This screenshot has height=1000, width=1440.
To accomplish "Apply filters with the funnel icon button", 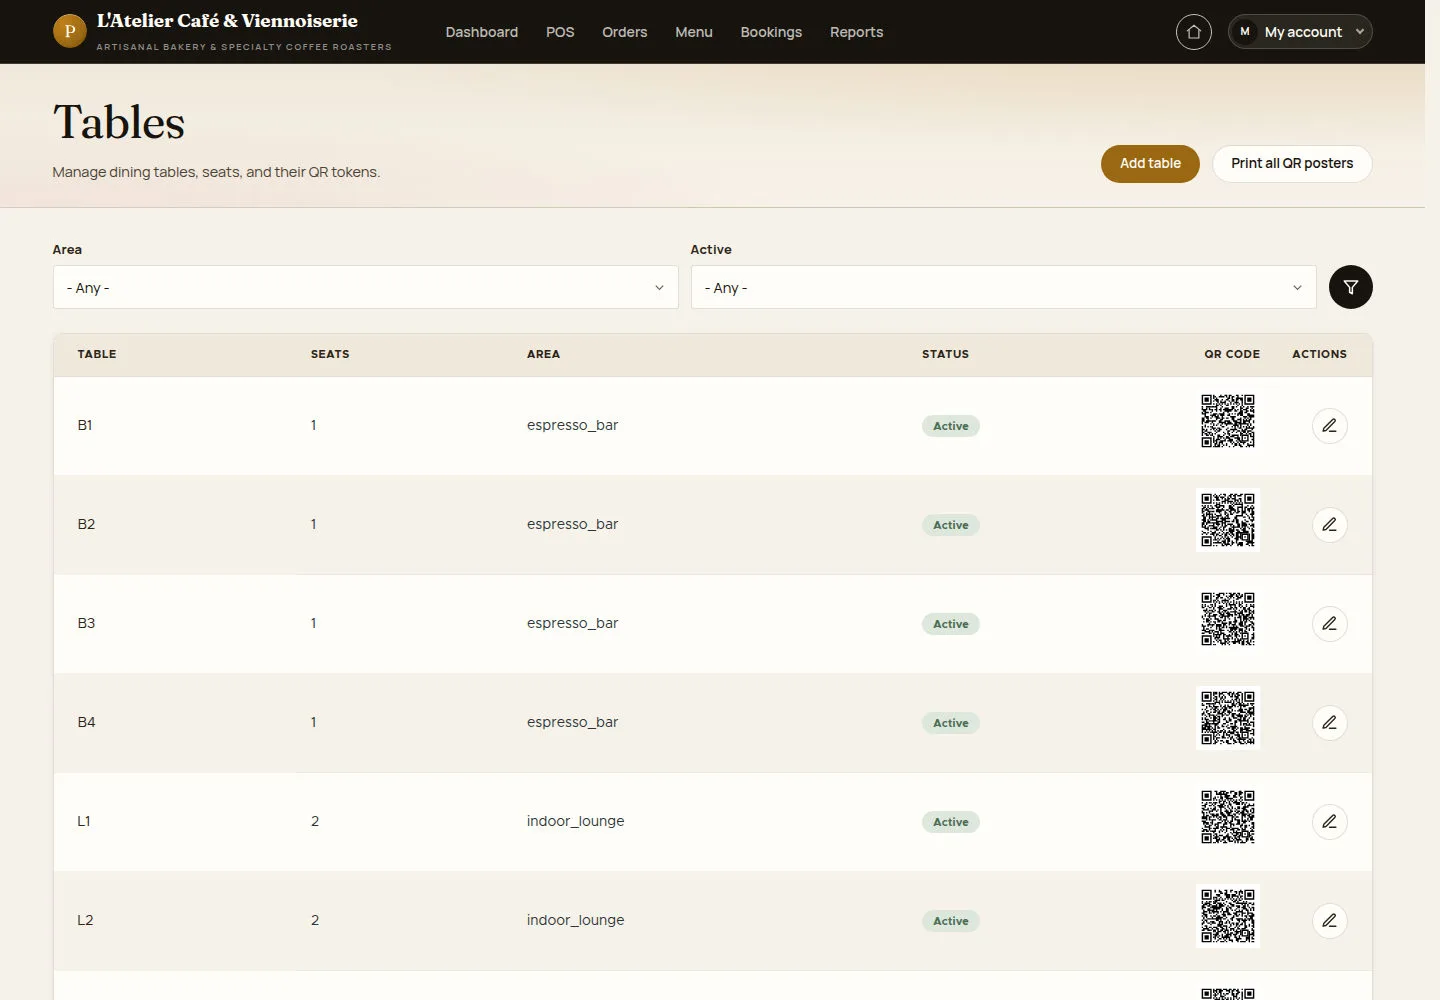I will pos(1350,287).
